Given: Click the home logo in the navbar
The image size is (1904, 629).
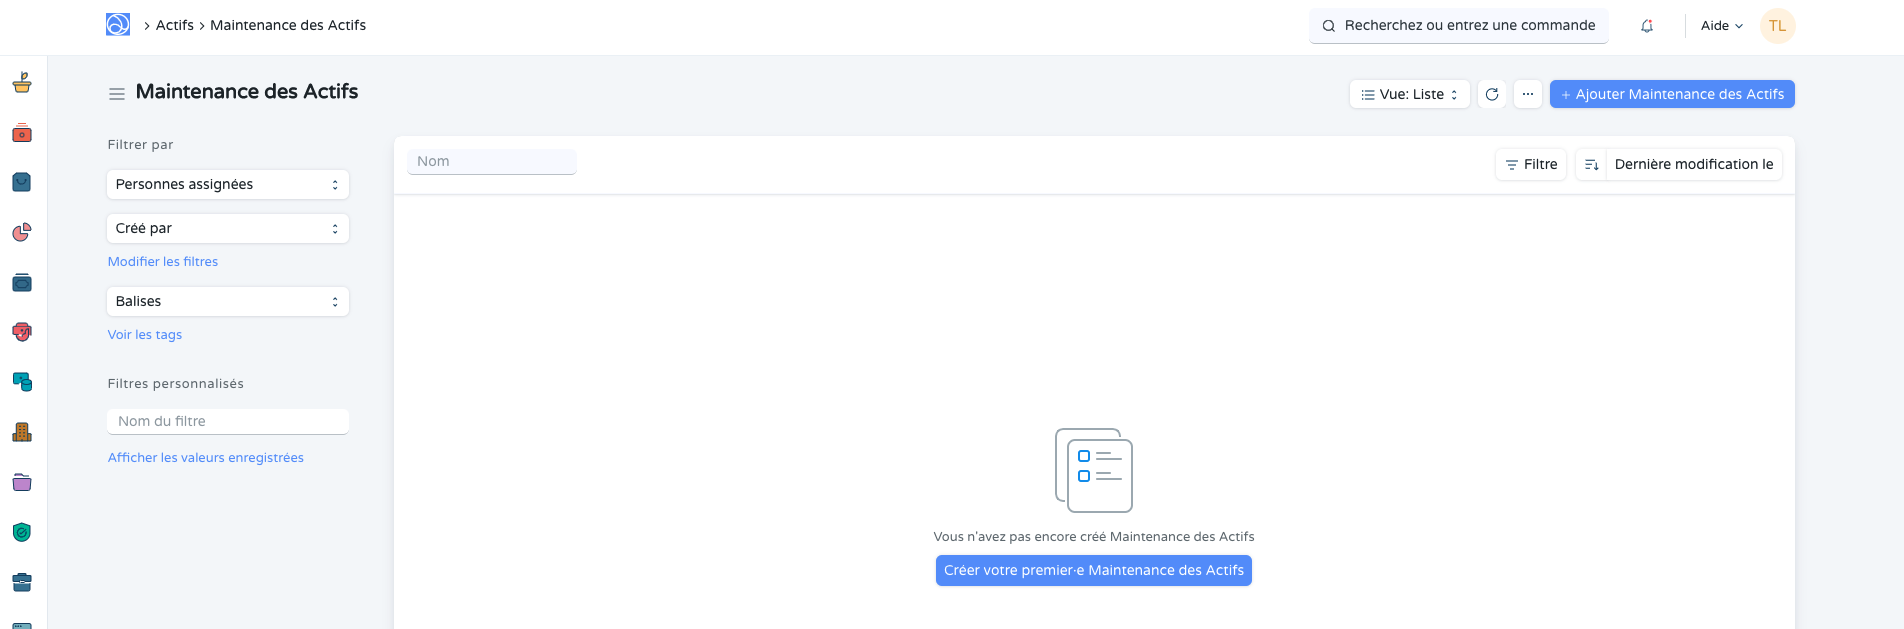Looking at the screenshot, I should pyautogui.click(x=118, y=25).
